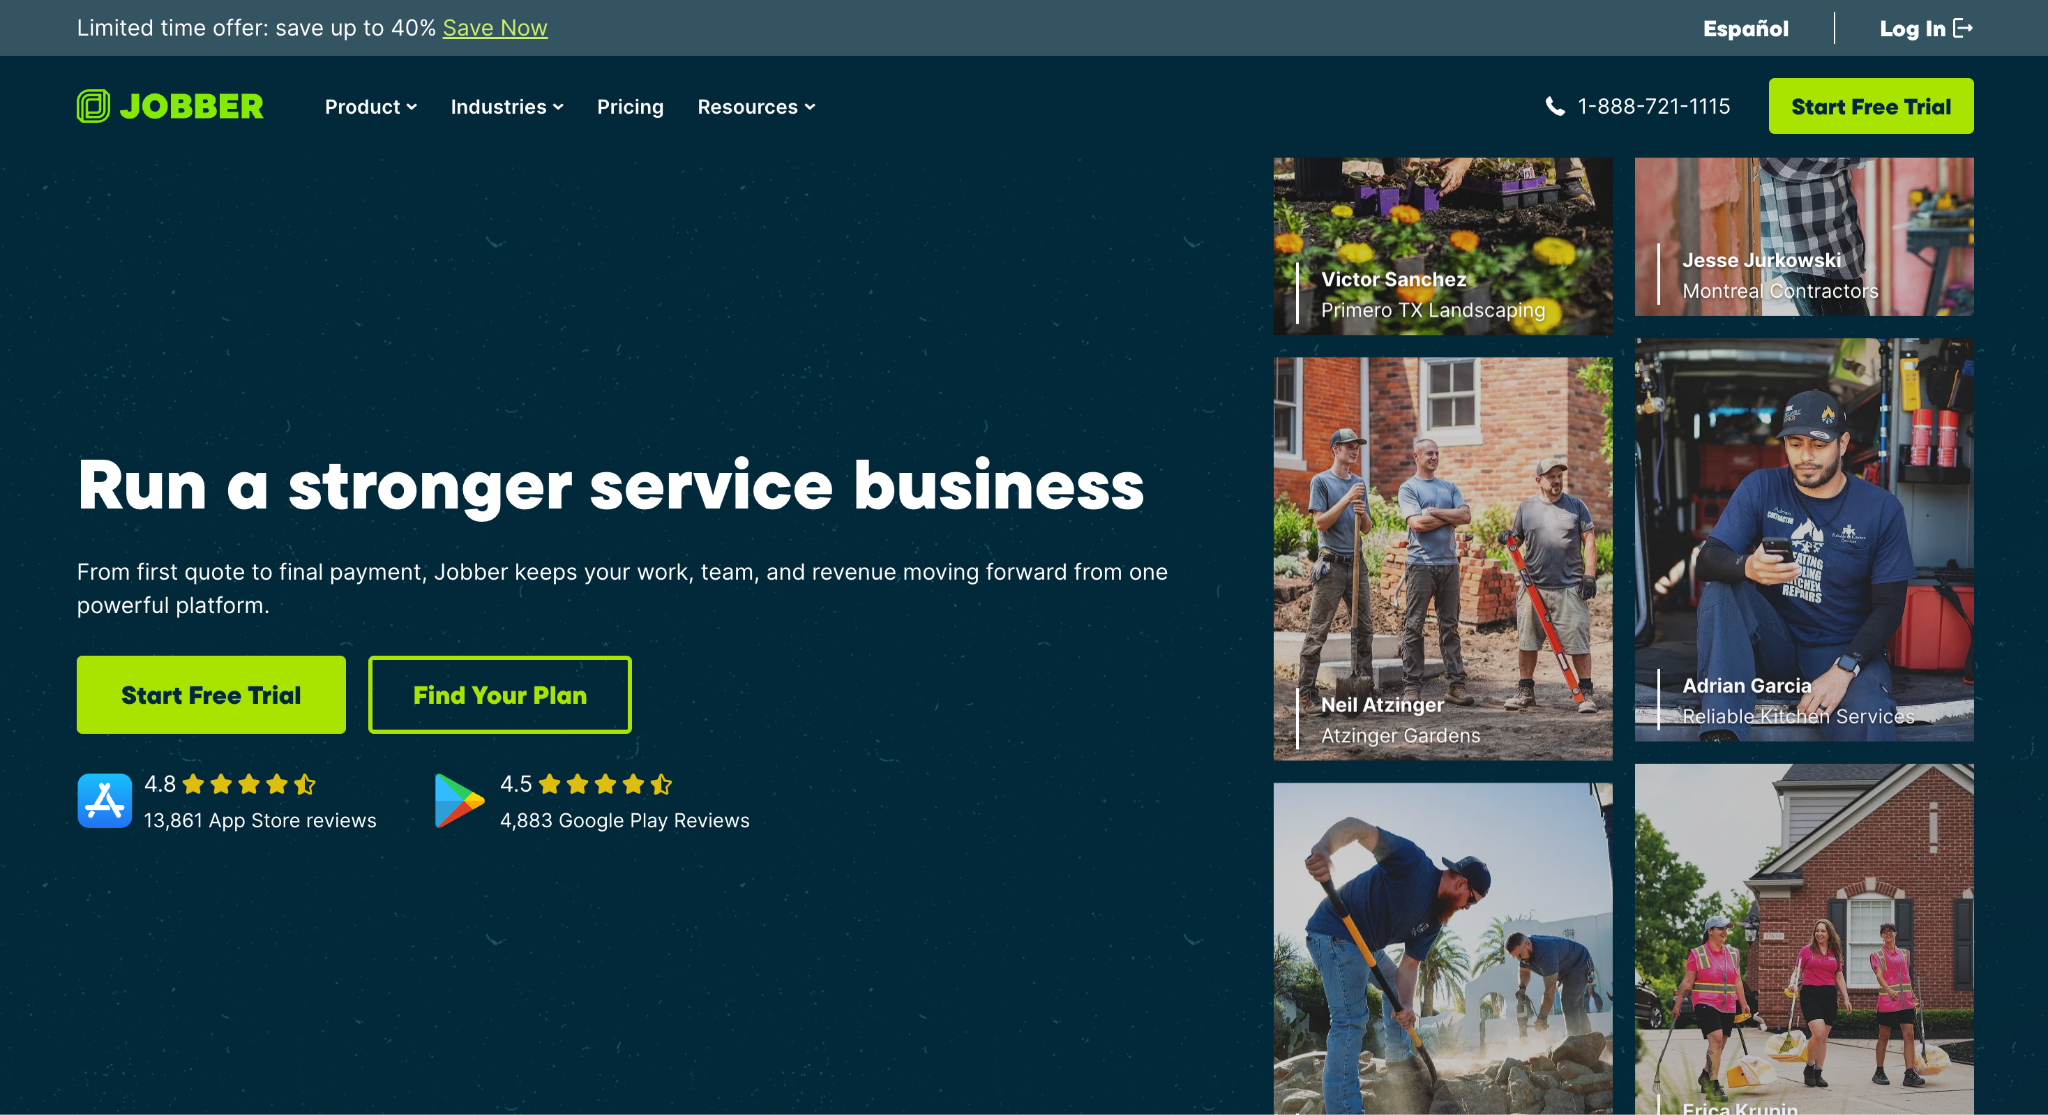Open the Jesse Jurkowski contractor photo
The image size is (2048, 1115).
(x=1804, y=237)
